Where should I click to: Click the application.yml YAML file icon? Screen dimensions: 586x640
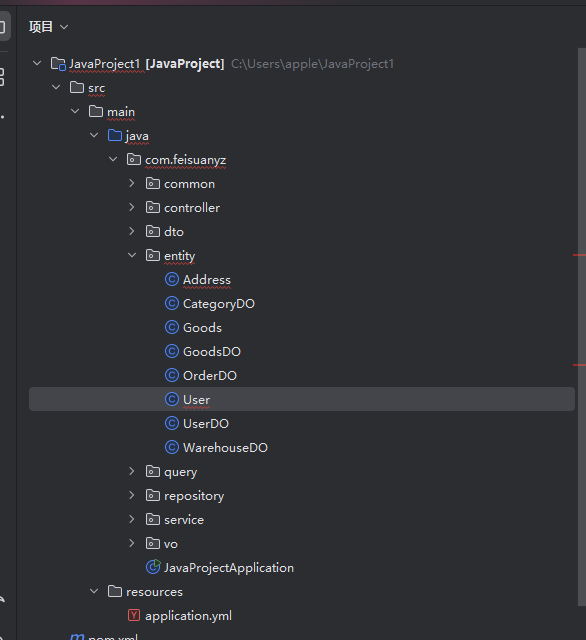pos(134,615)
